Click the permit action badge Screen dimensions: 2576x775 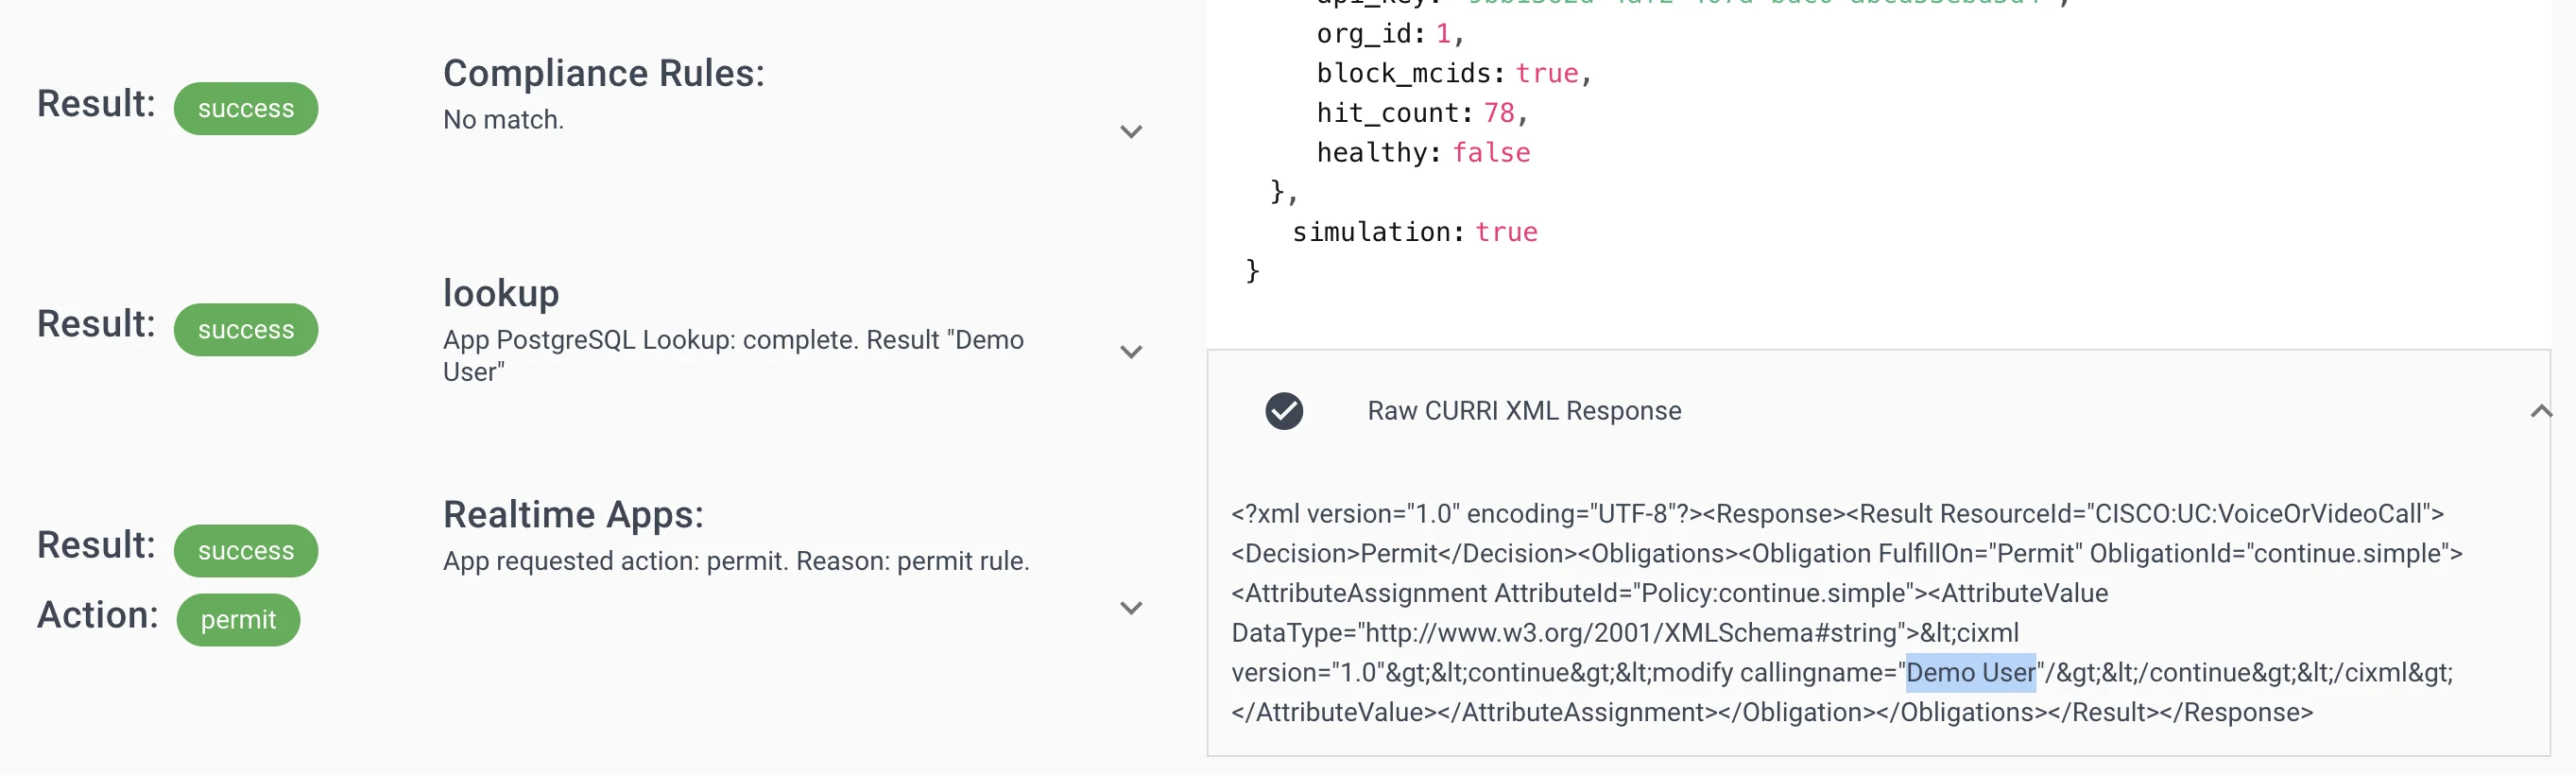pos(238,619)
